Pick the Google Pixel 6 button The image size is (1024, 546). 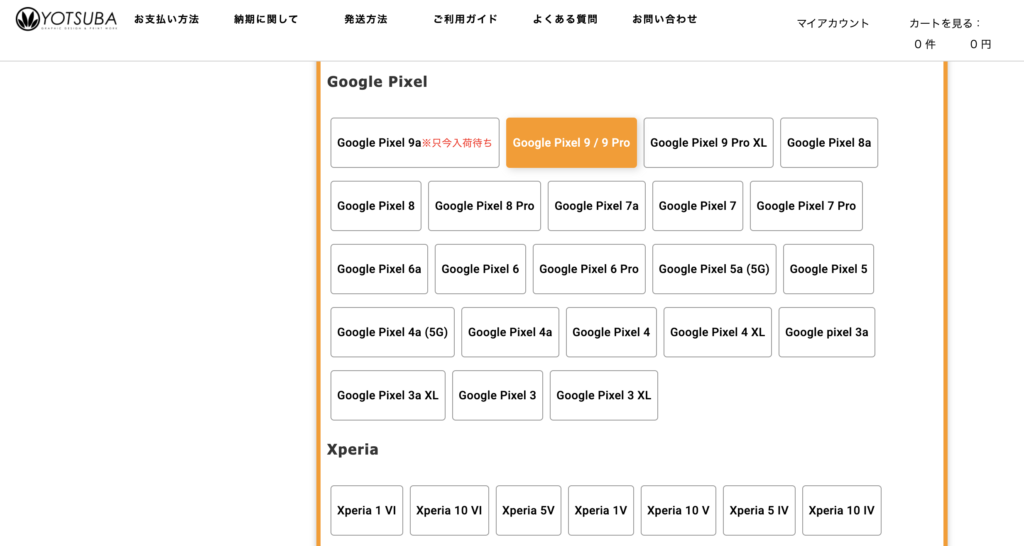[480, 269]
